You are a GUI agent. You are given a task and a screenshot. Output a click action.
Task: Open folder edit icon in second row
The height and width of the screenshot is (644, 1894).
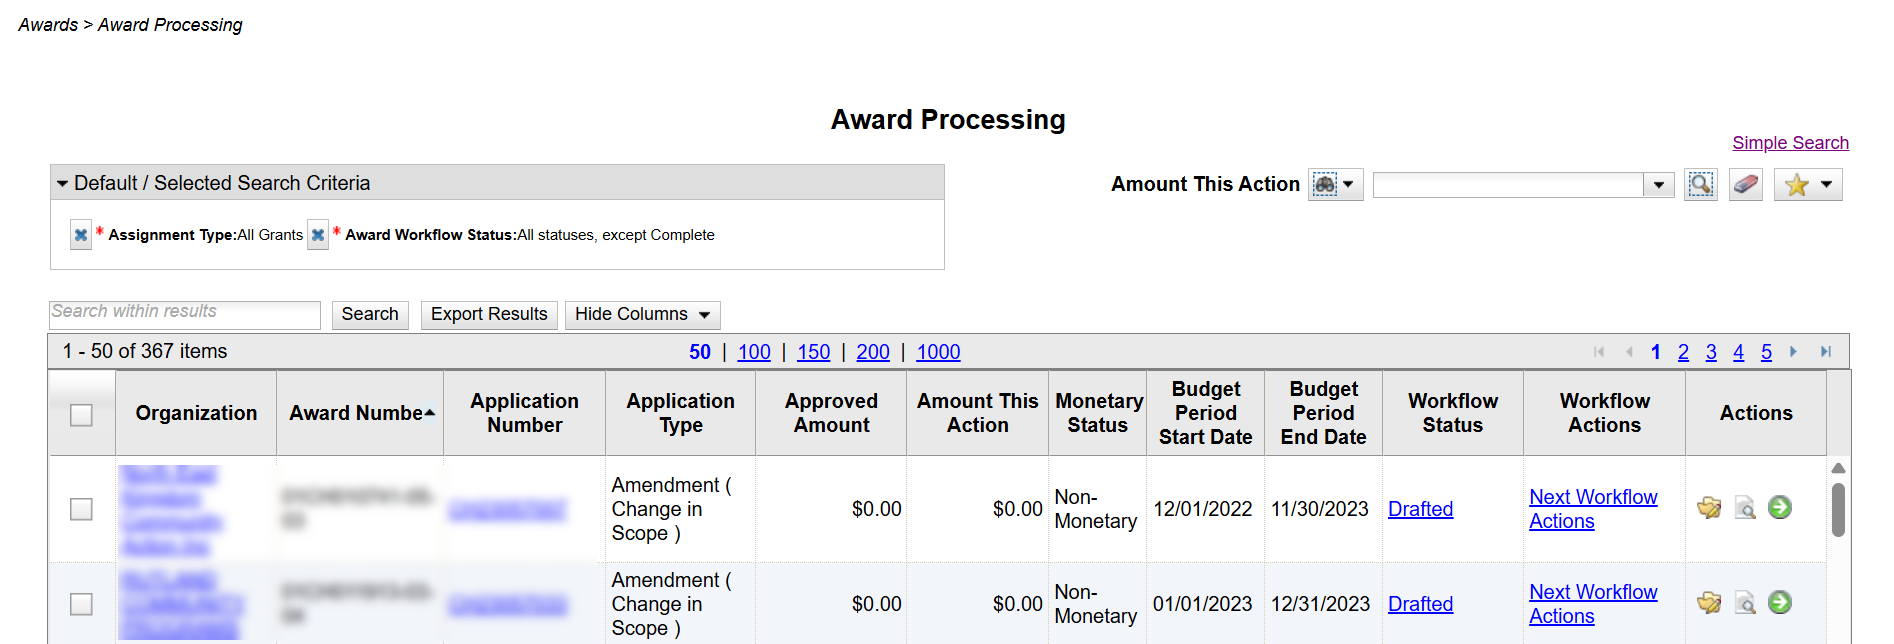[x=1709, y=603]
